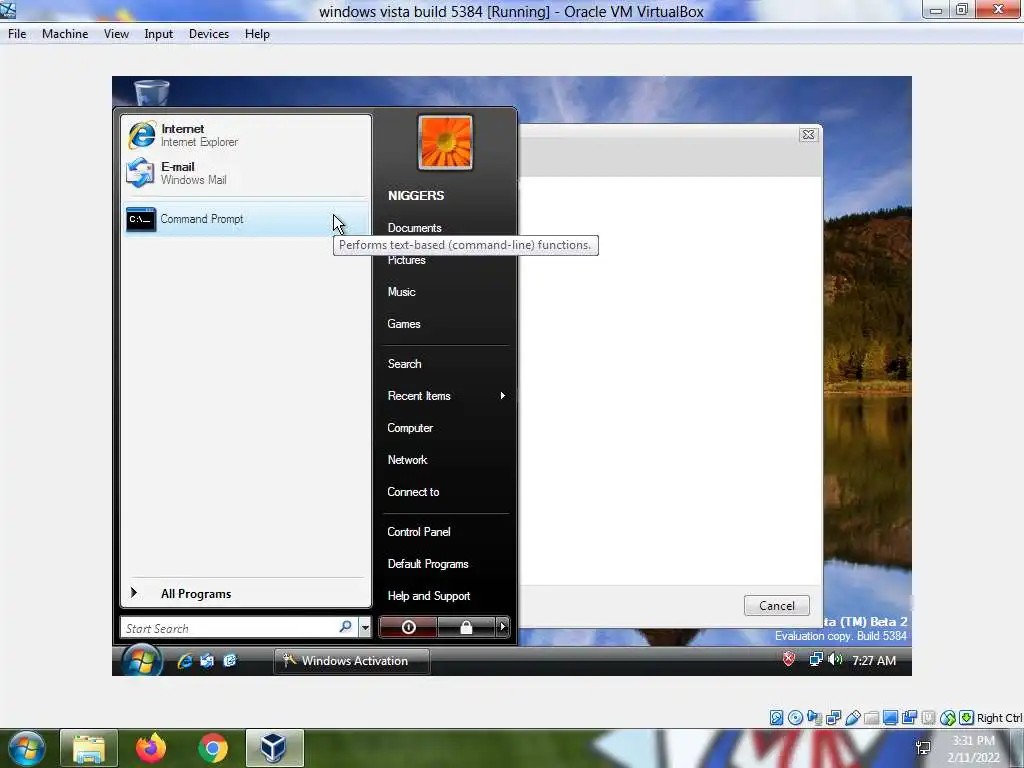Open Chrome from the host taskbar

coord(213,748)
